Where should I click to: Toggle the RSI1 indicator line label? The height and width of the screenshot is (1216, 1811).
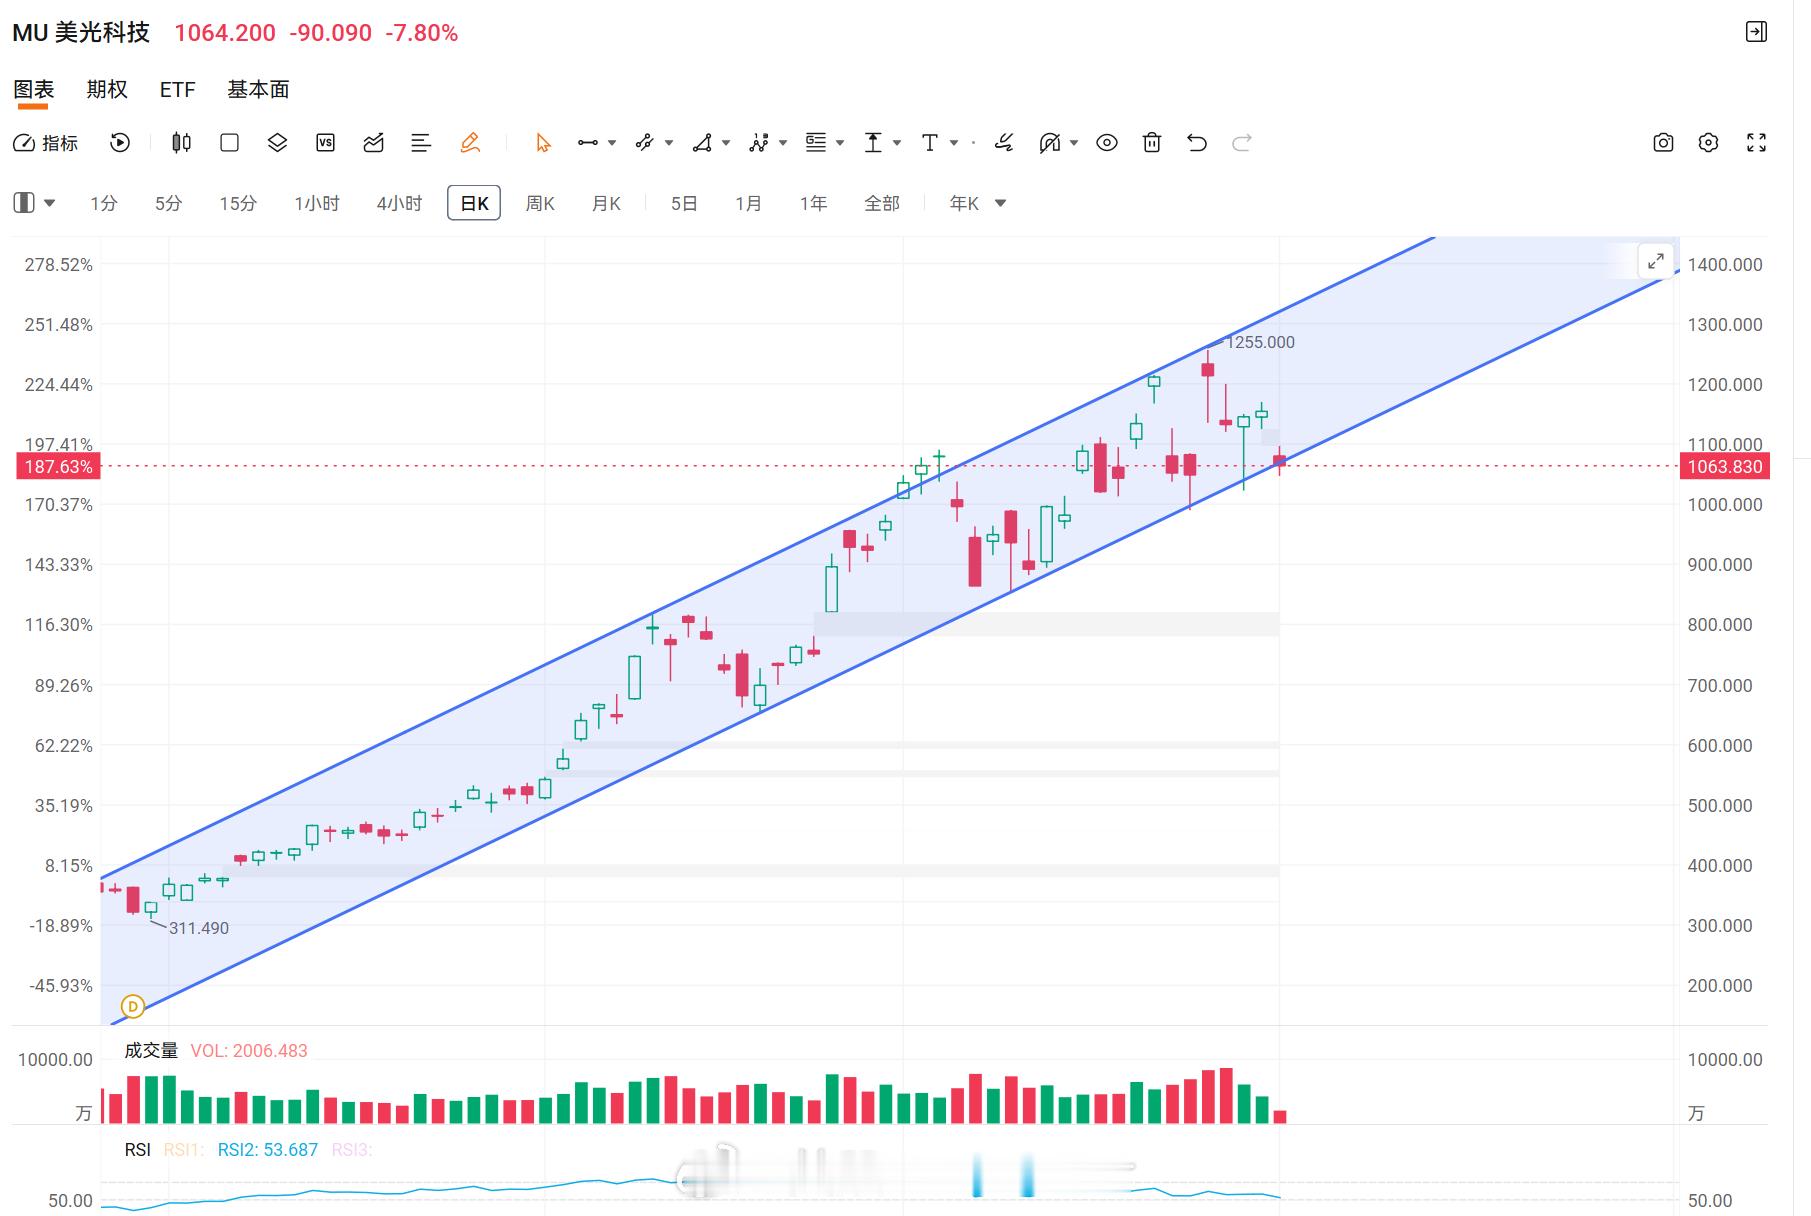pos(183,1150)
